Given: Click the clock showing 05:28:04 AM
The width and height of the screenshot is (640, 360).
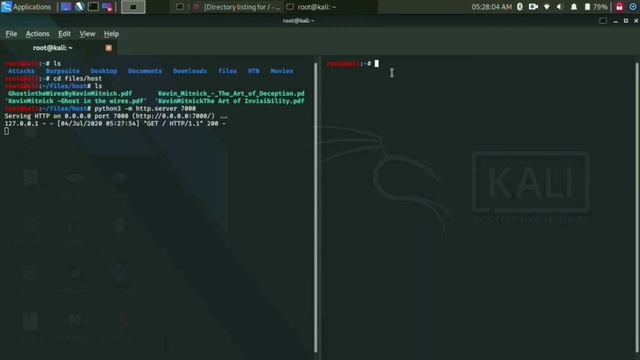Looking at the screenshot, I should [491, 7].
